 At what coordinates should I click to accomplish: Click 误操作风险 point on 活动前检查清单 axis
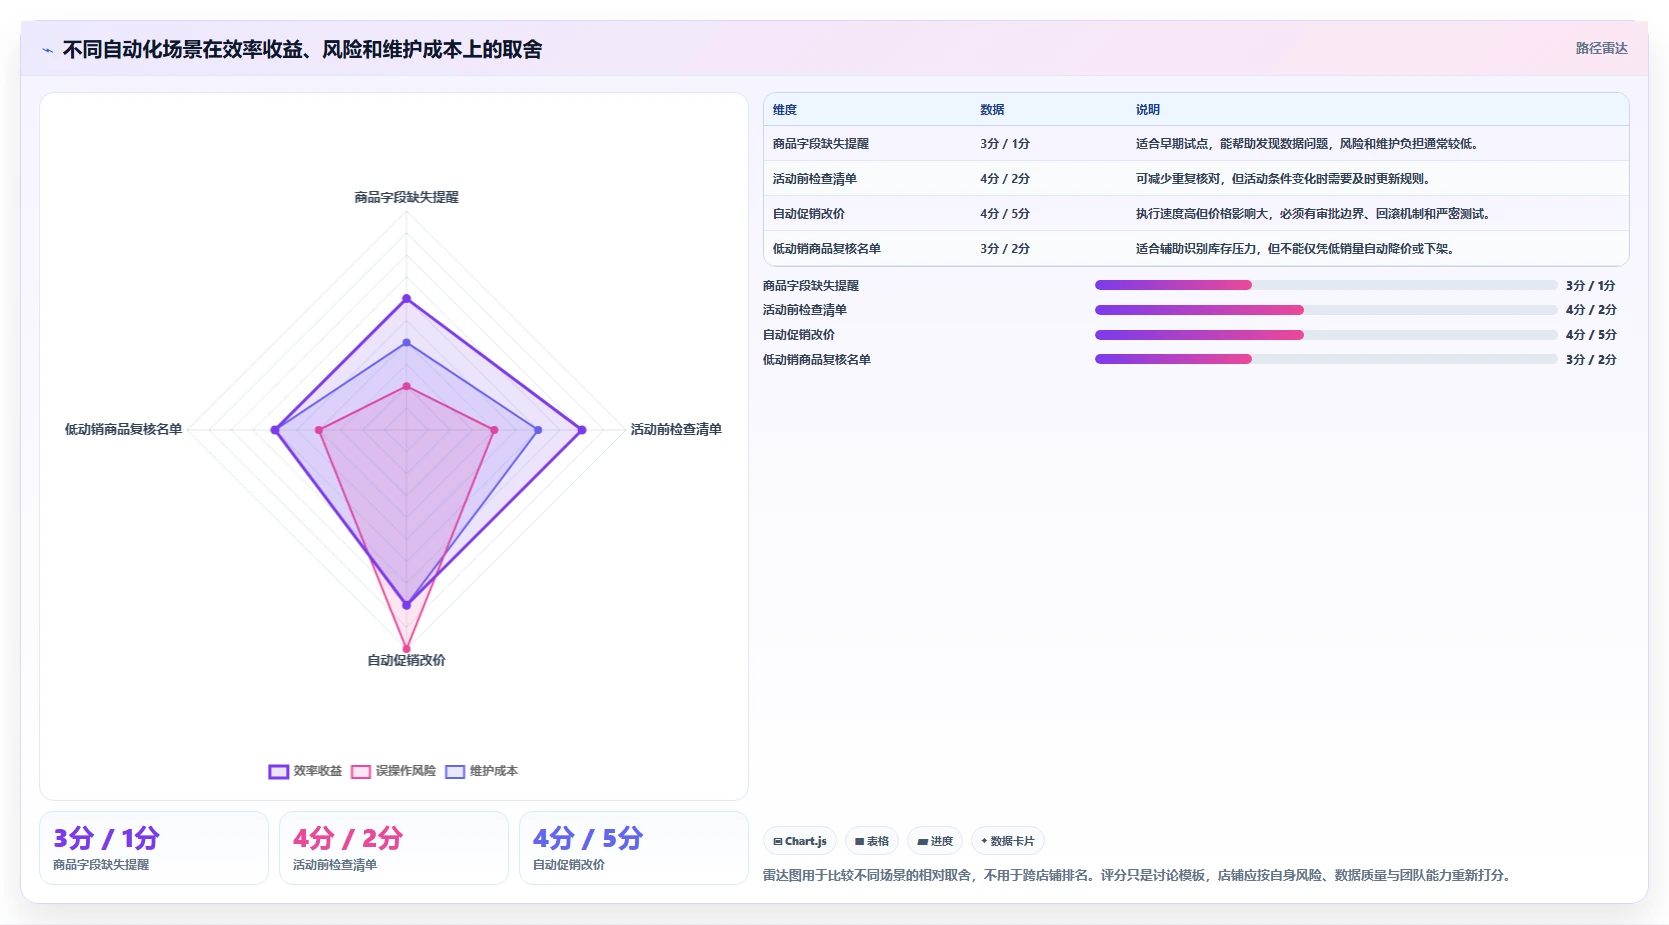[x=494, y=430]
